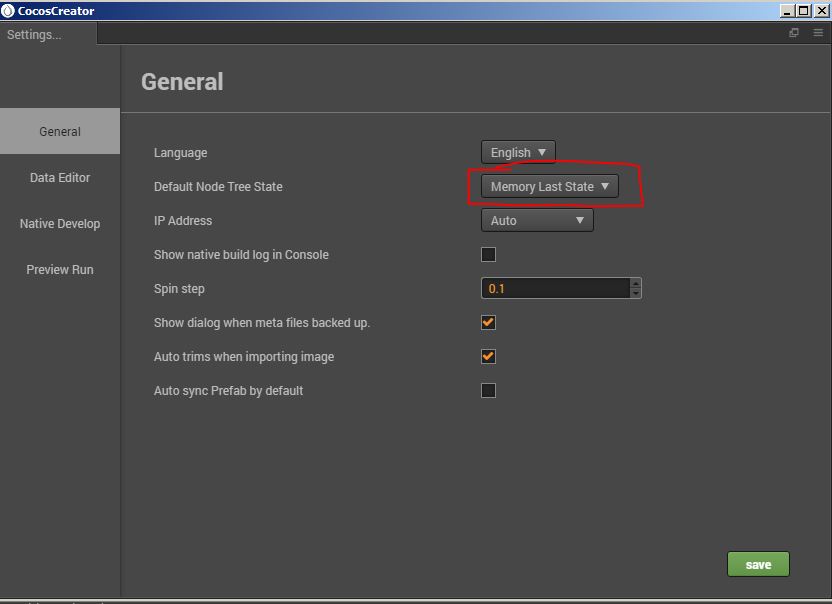Expand Default Node Tree State dropdown

[x=549, y=187]
